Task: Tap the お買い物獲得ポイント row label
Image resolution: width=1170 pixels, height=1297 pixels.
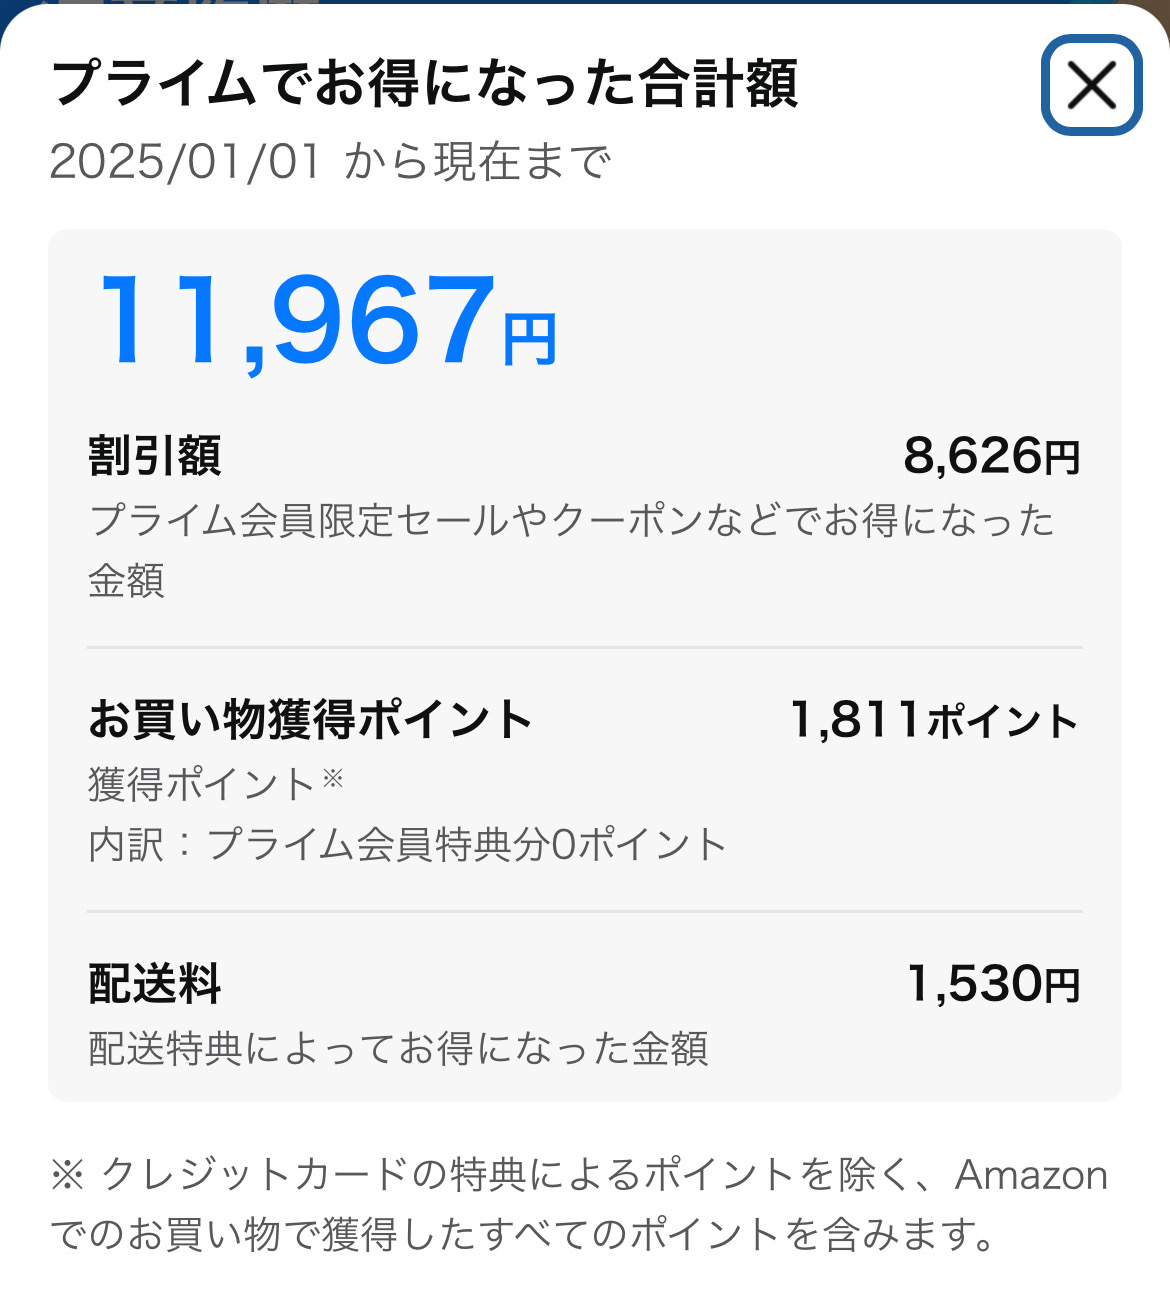Action: click(310, 719)
